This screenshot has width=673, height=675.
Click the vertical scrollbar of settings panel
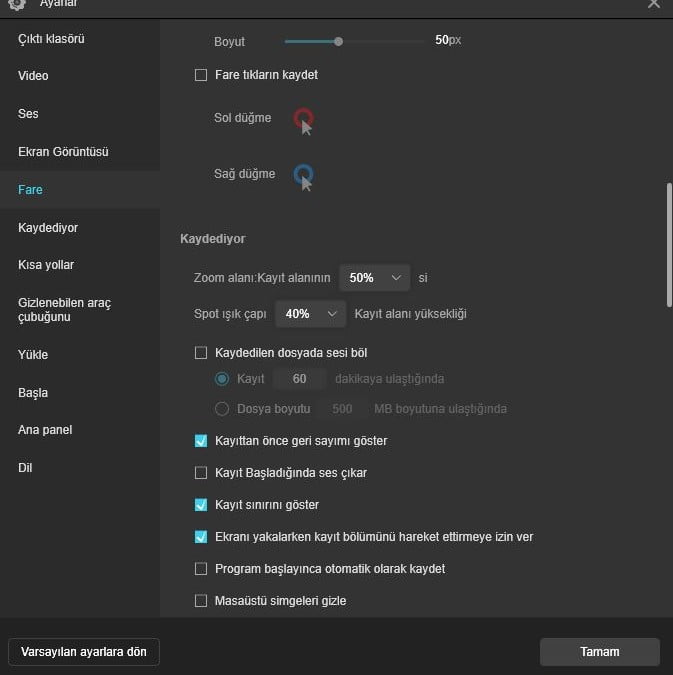tap(669, 245)
